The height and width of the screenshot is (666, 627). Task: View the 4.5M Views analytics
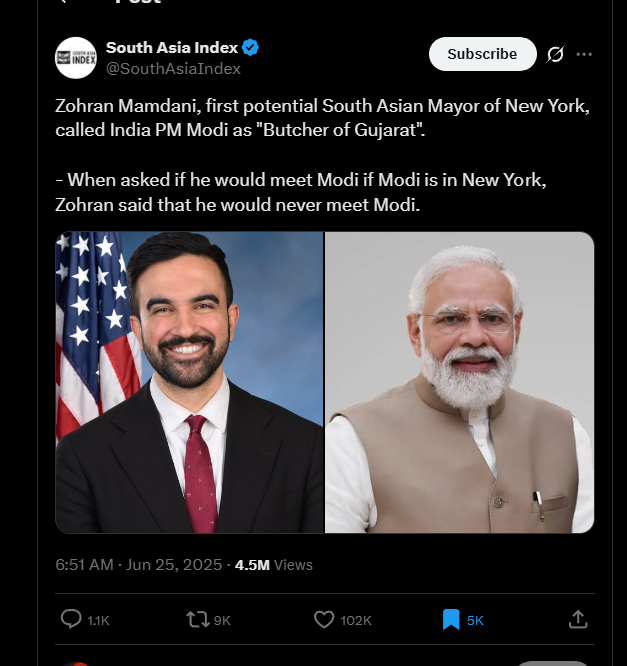point(273,565)
